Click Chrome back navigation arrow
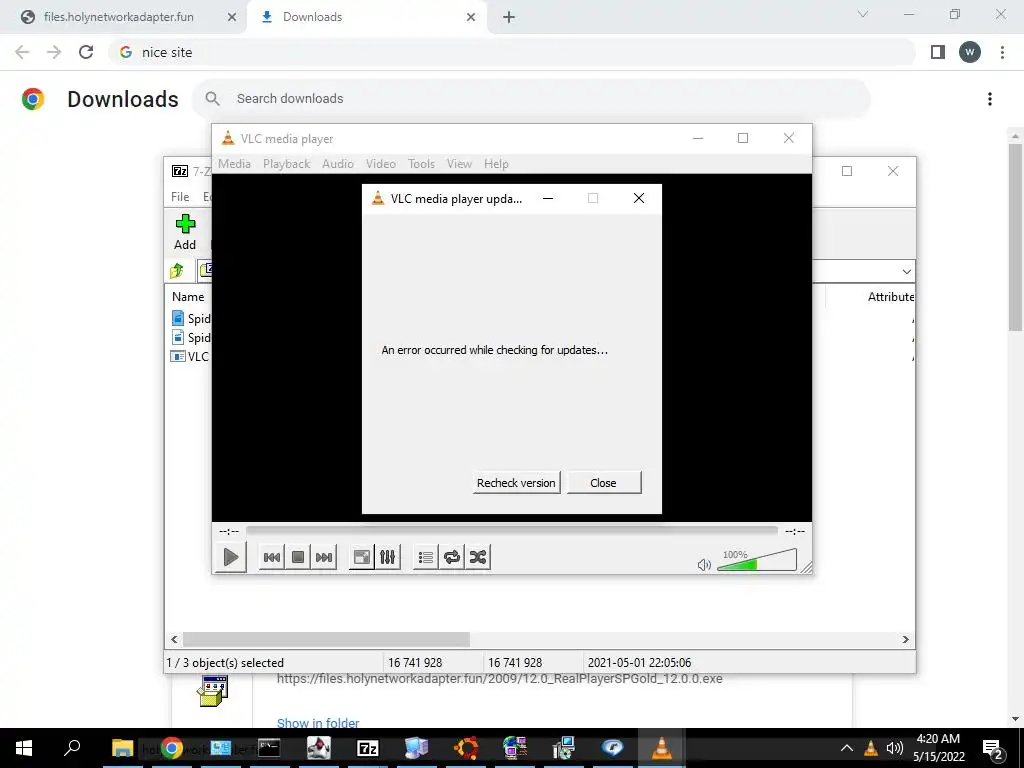This screenshot has height=768, width=1024. 22,52
